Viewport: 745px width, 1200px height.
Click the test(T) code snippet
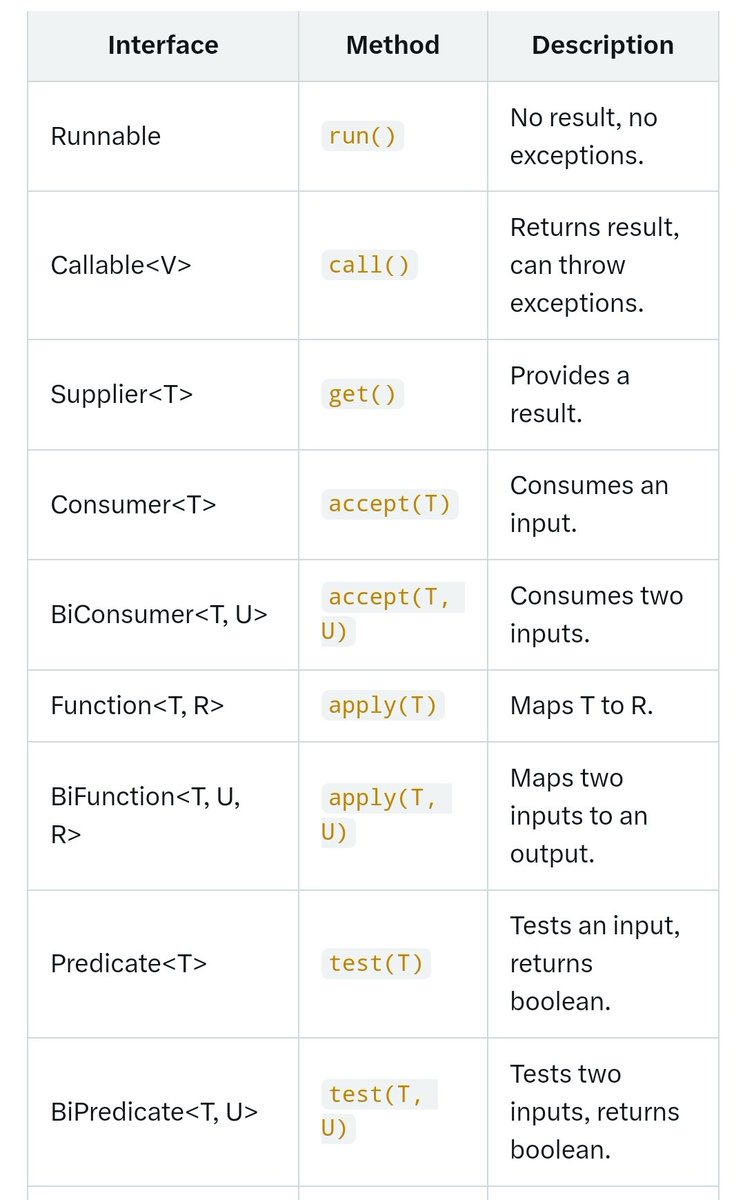click(376, 964)
